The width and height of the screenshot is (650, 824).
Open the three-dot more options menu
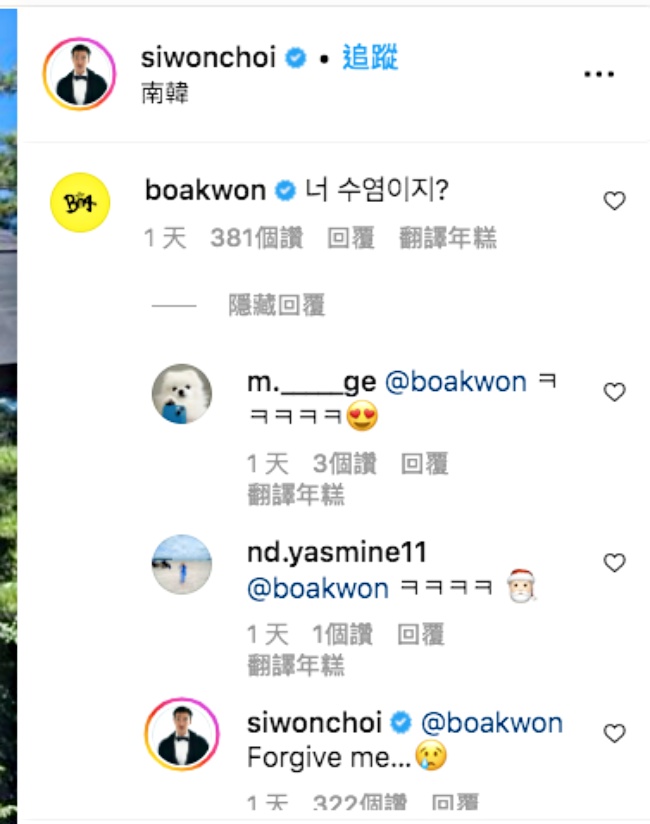[599, 74]
